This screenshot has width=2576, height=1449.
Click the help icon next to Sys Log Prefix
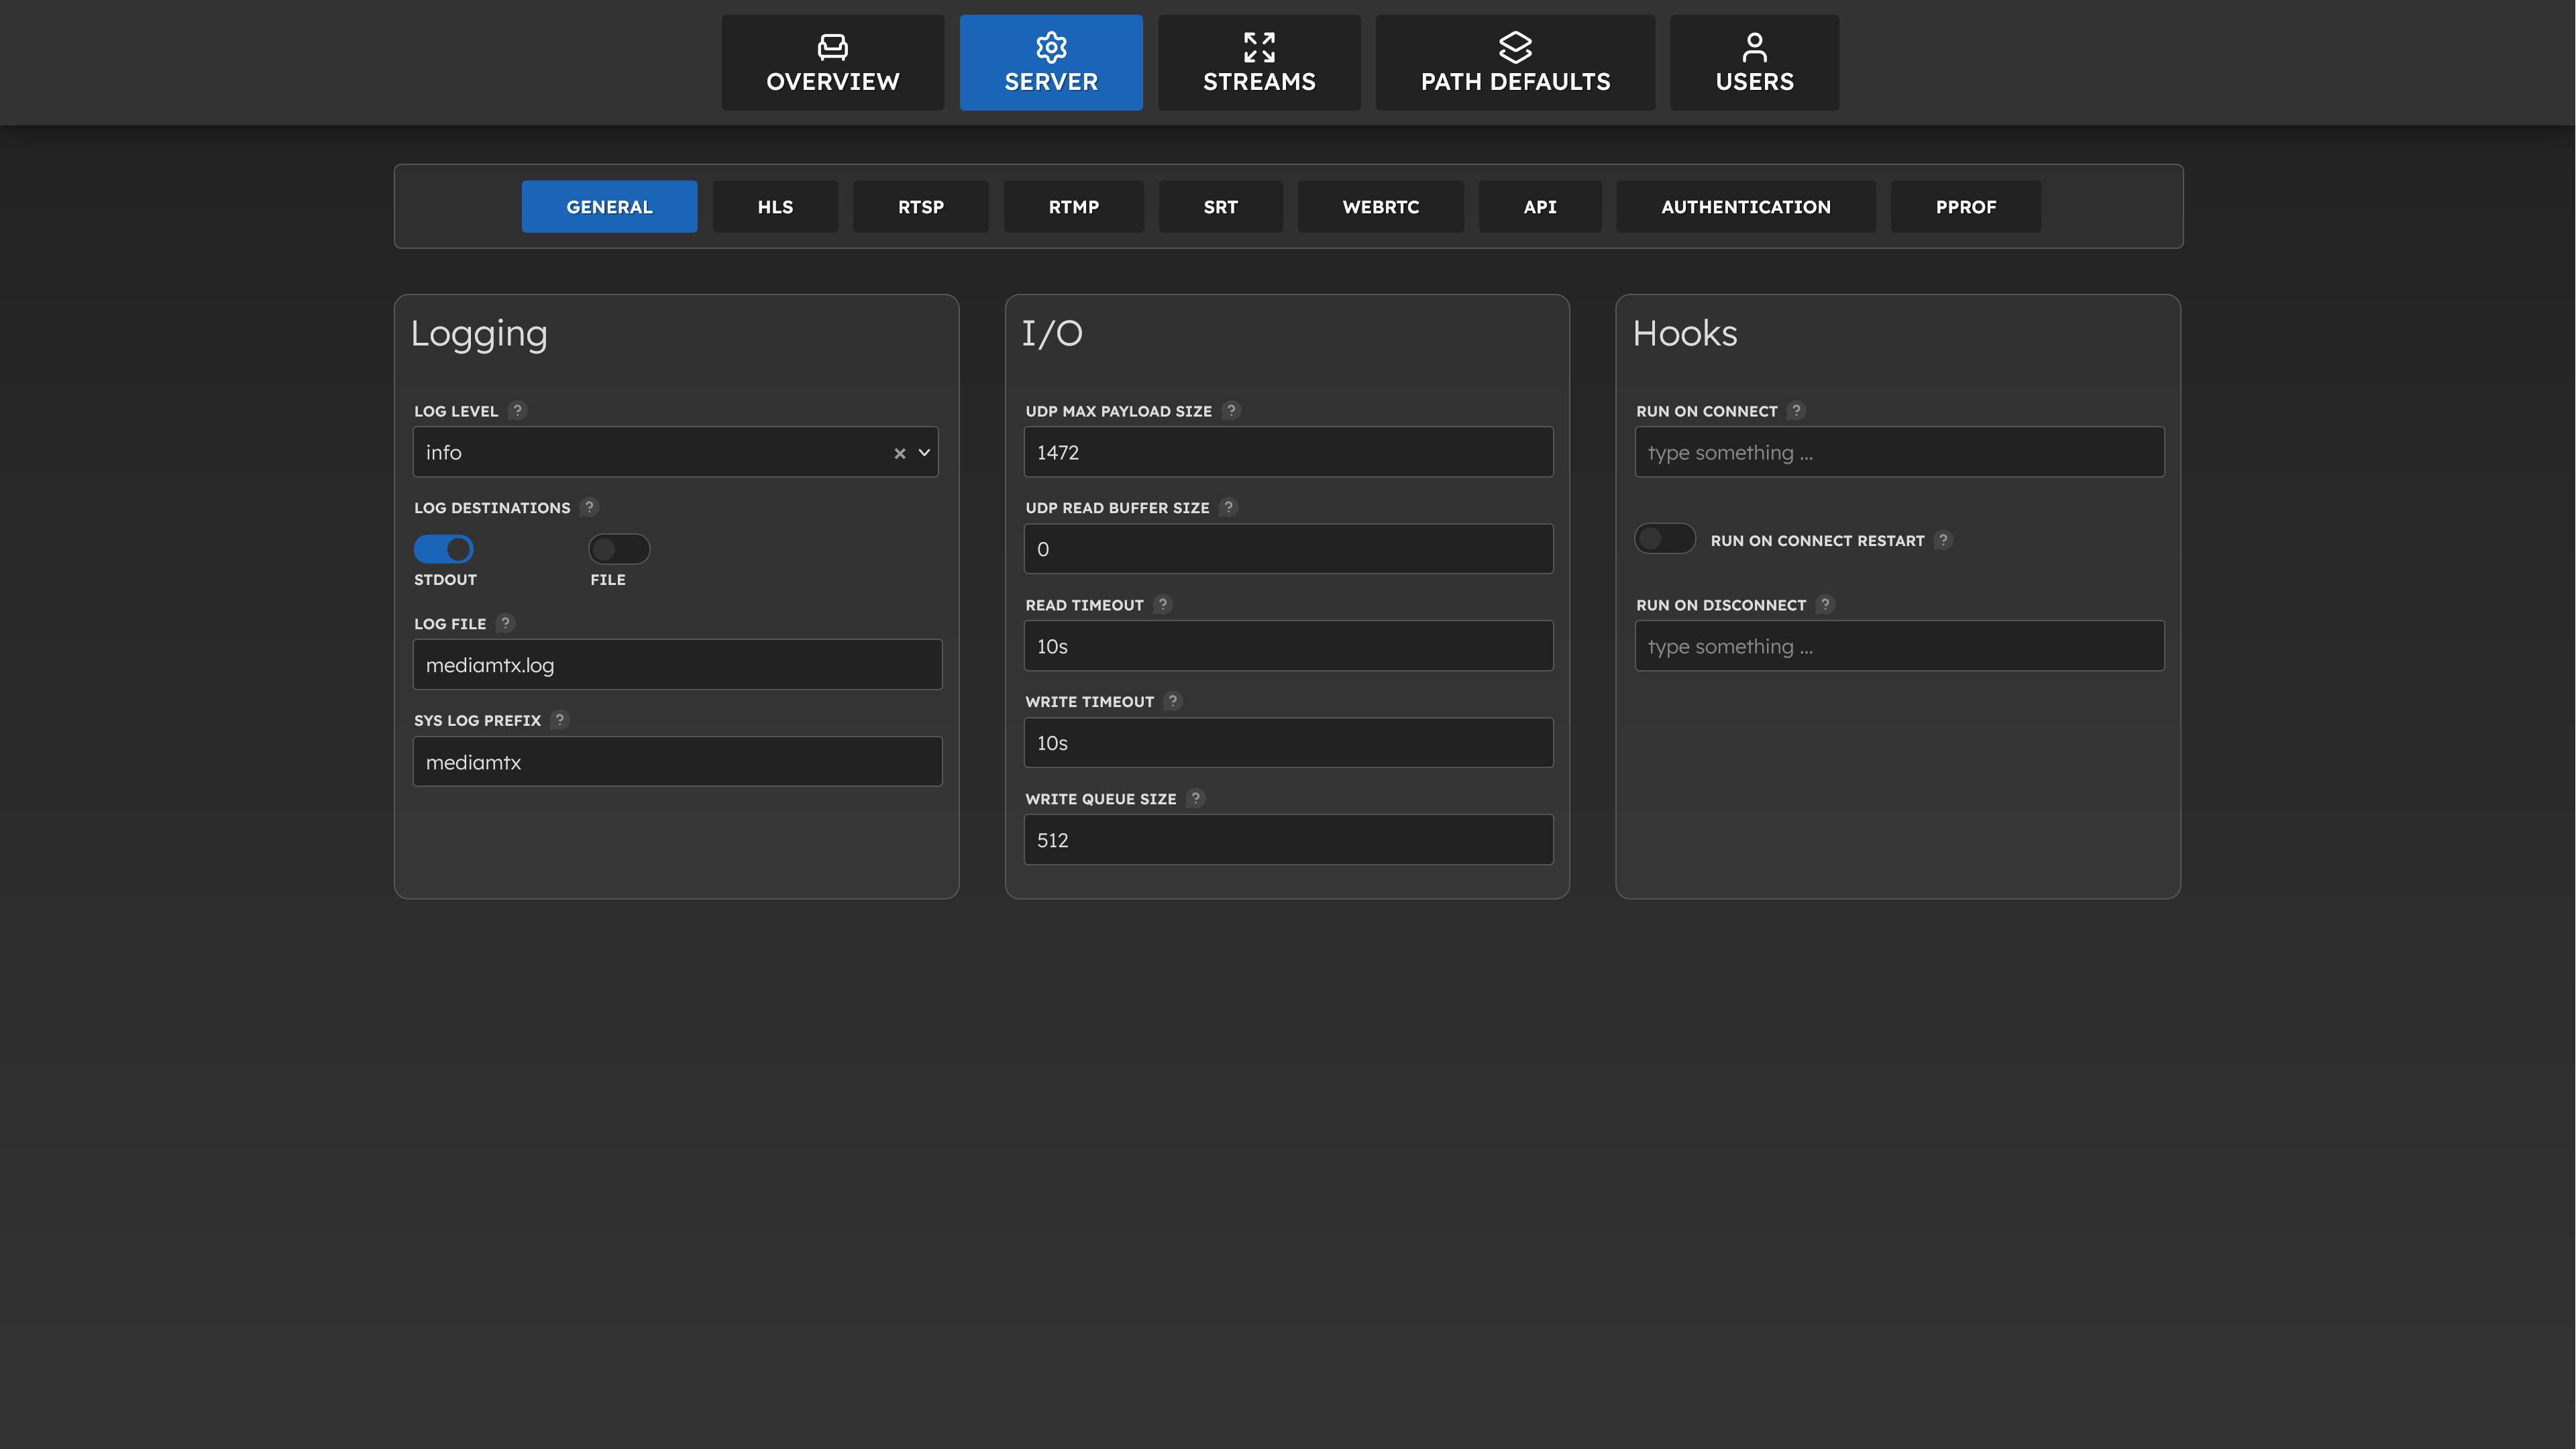click(560, 719)
